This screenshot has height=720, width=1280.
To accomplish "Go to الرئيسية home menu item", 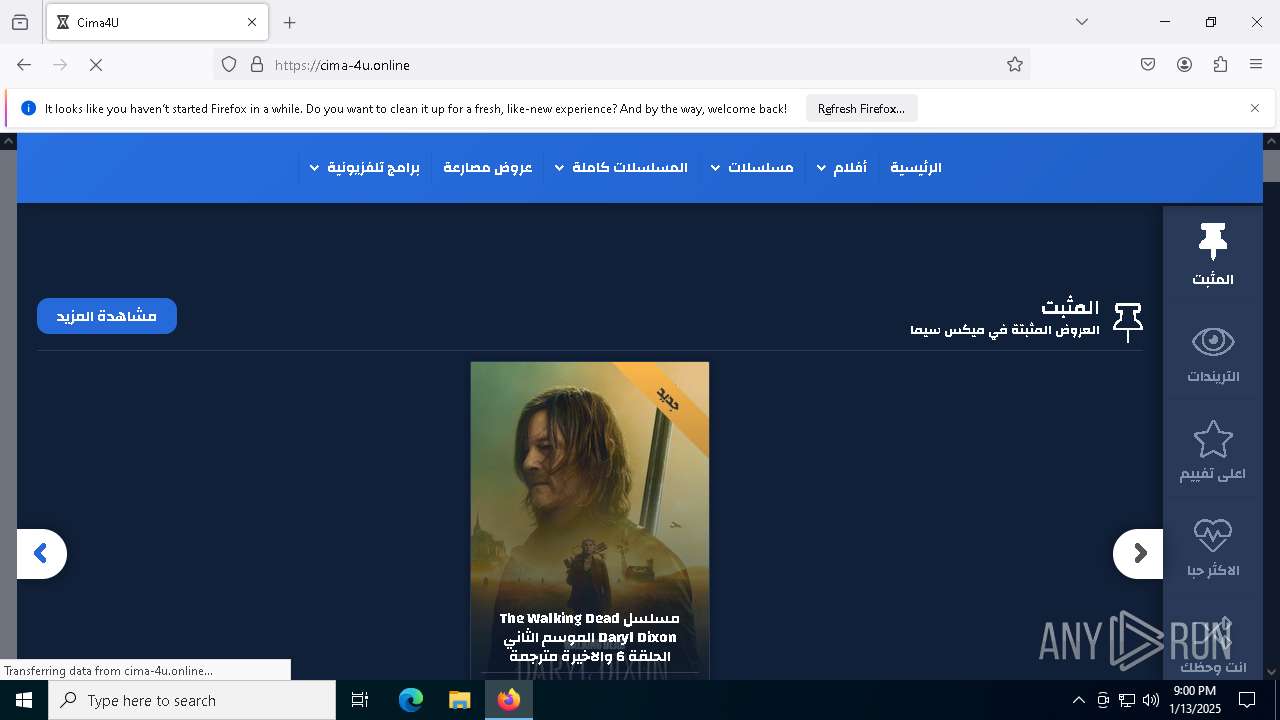I will point(916,167).
